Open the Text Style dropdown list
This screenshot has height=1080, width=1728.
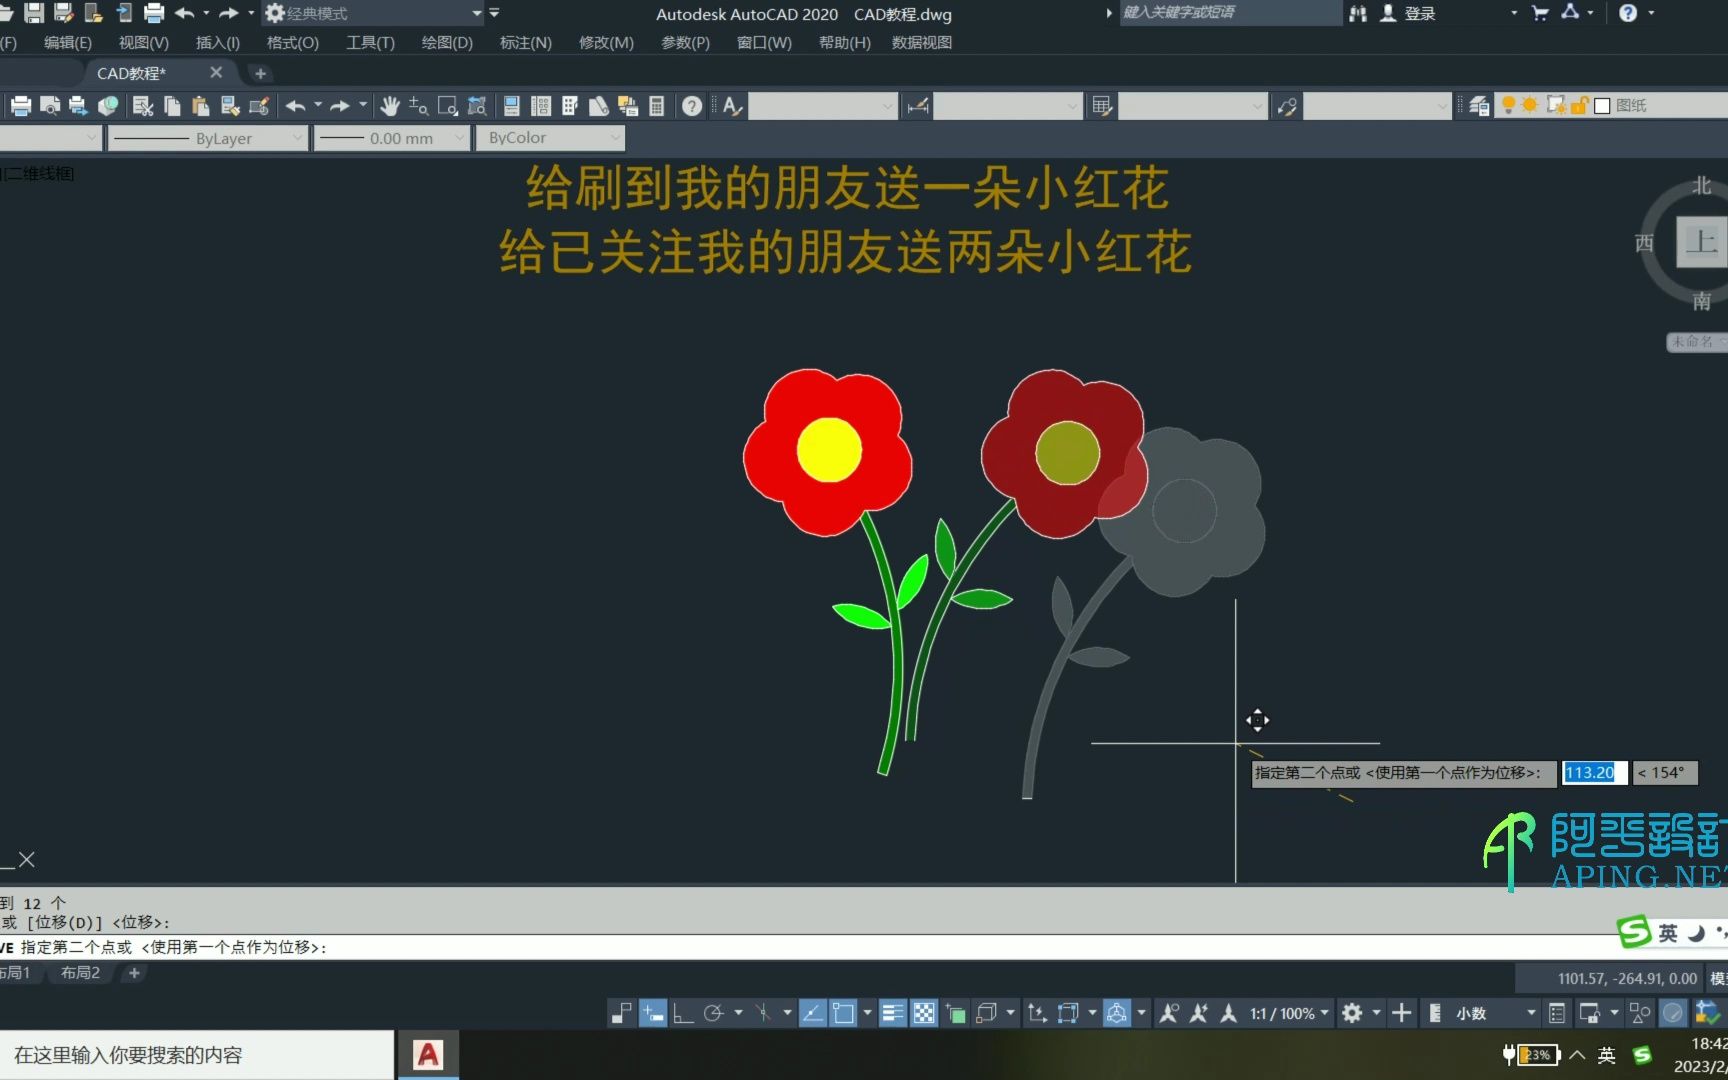(x=822, y=106)
